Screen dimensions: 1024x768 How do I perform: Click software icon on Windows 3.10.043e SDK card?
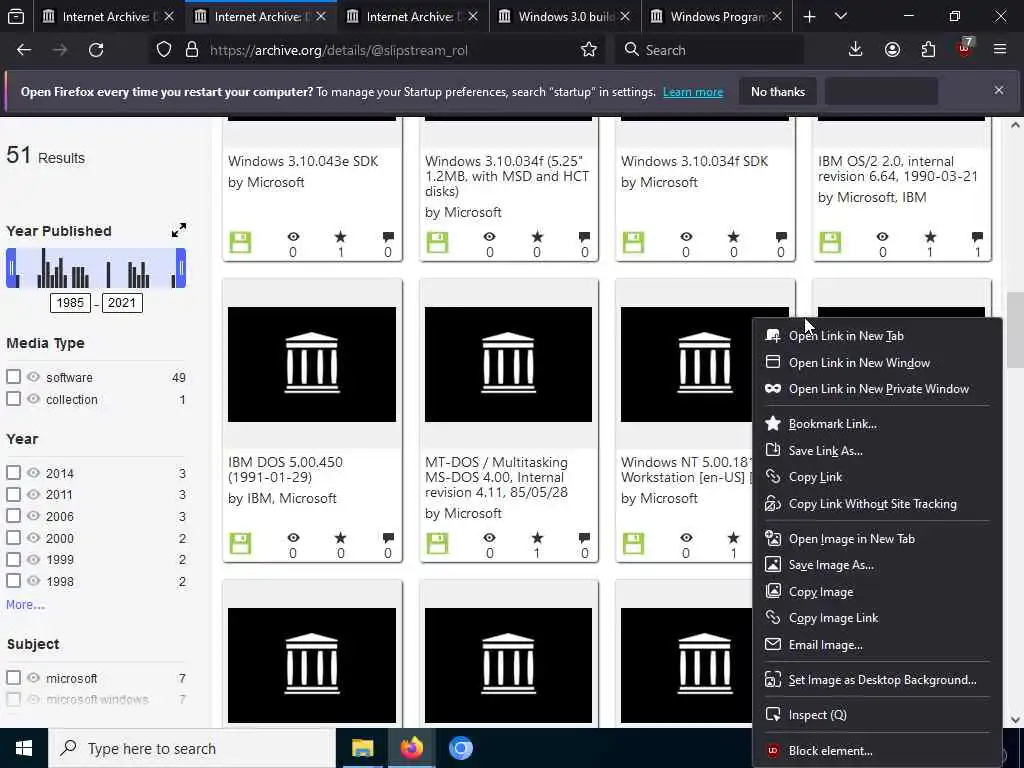point(240,242)
